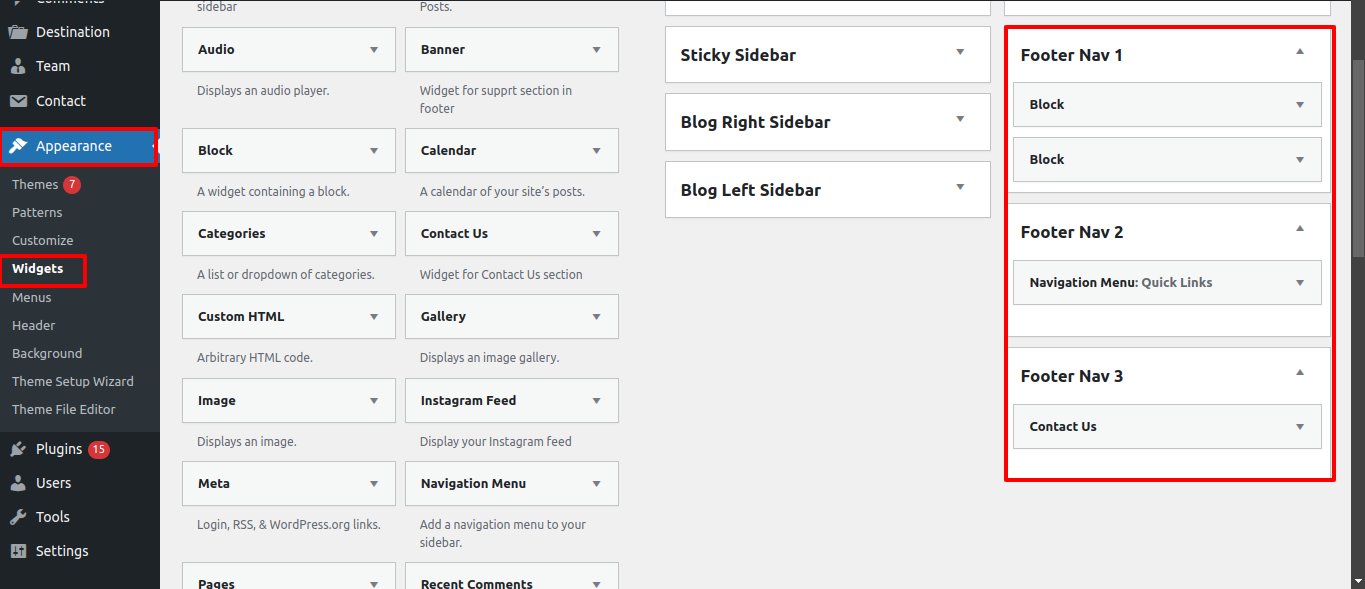Open the Custom HTML widget dropdown arrow
Image resolution: width=1365 pixels, height=589 pixels.
374,317
